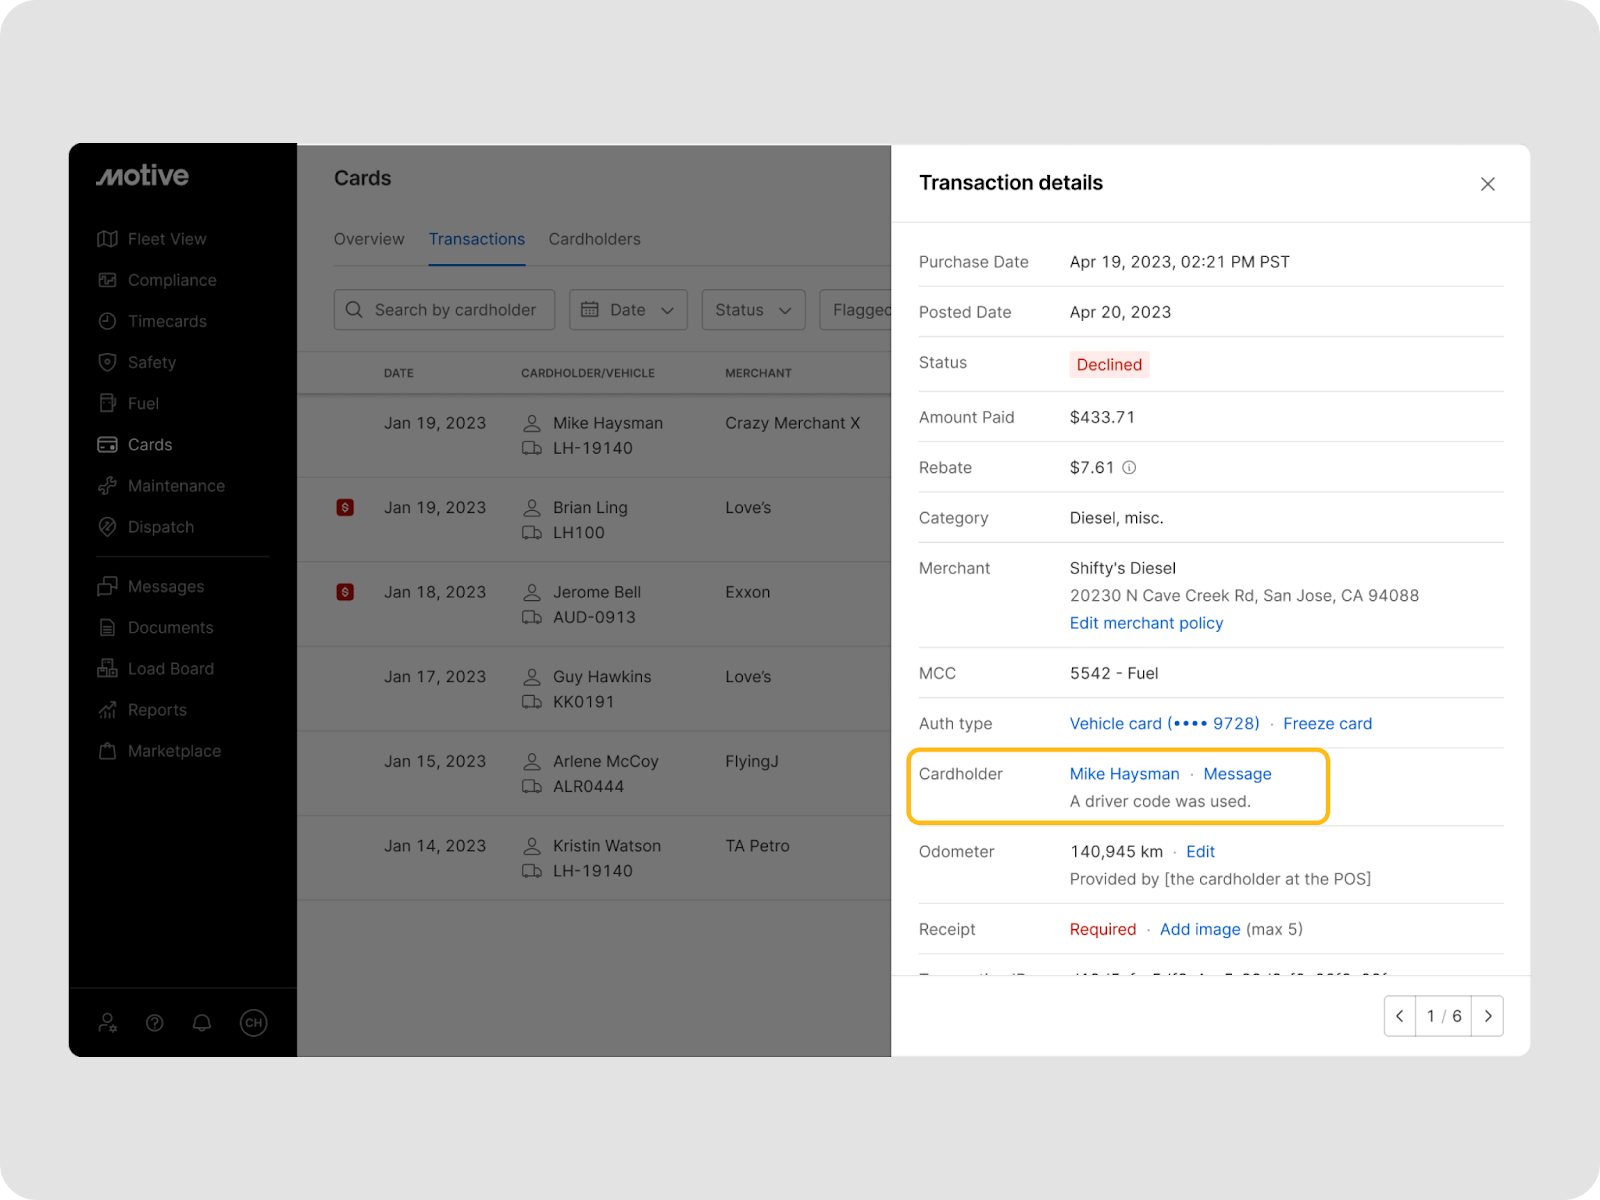Switch to the Cardholders tab
1600x1200 pixels.
(x=594, y=239)
